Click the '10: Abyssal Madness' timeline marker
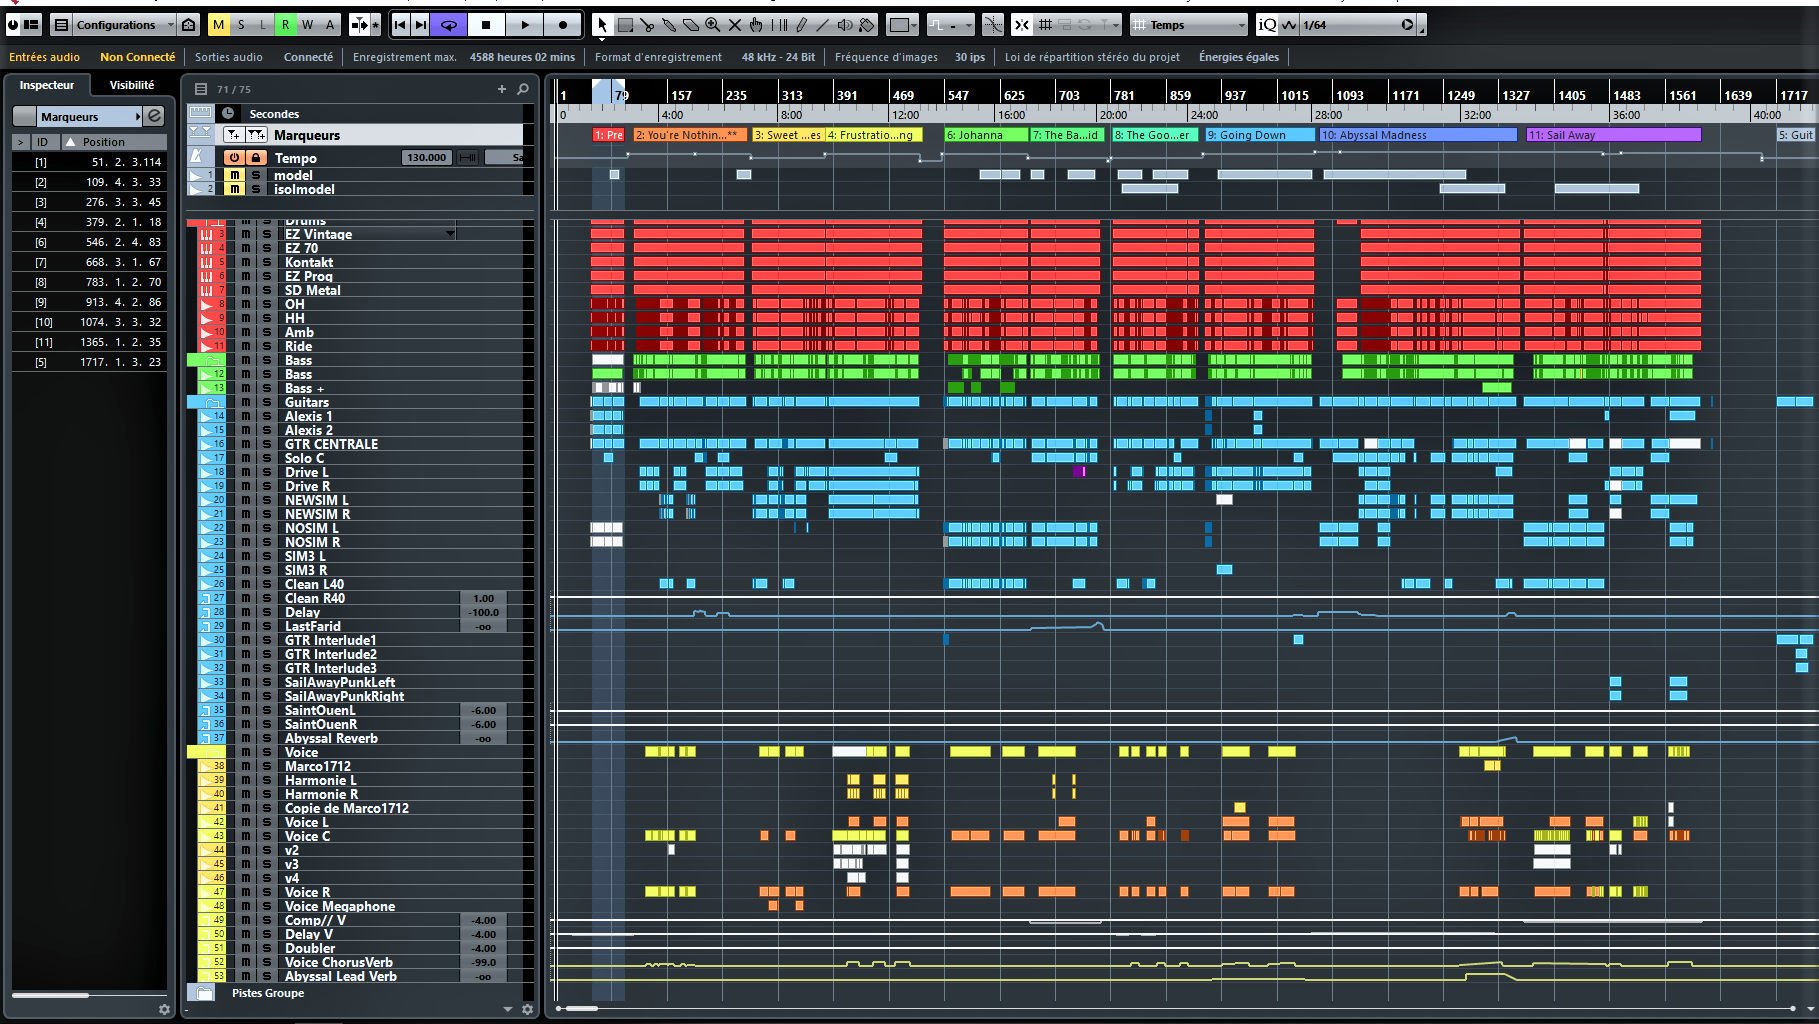 coord(1417,135)
